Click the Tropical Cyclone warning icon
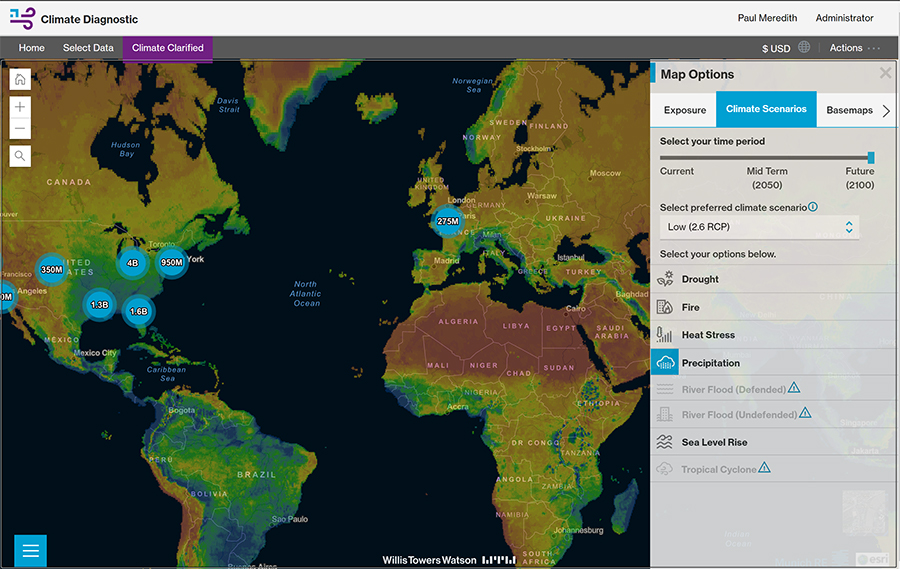This screenshot has height=569, width=900. click(764, 468)
